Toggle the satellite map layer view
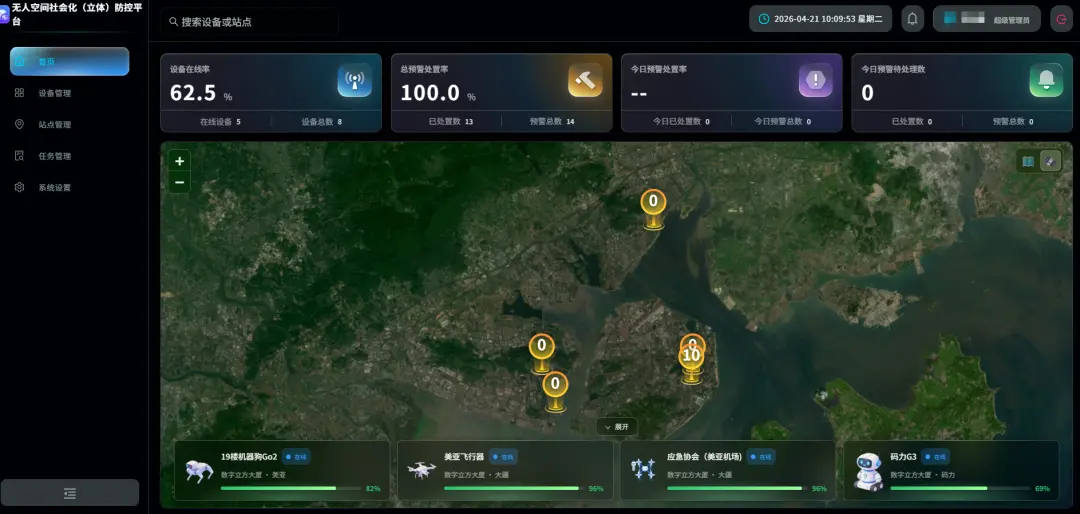The image size is (1080, 514). tap(1049, 161)
